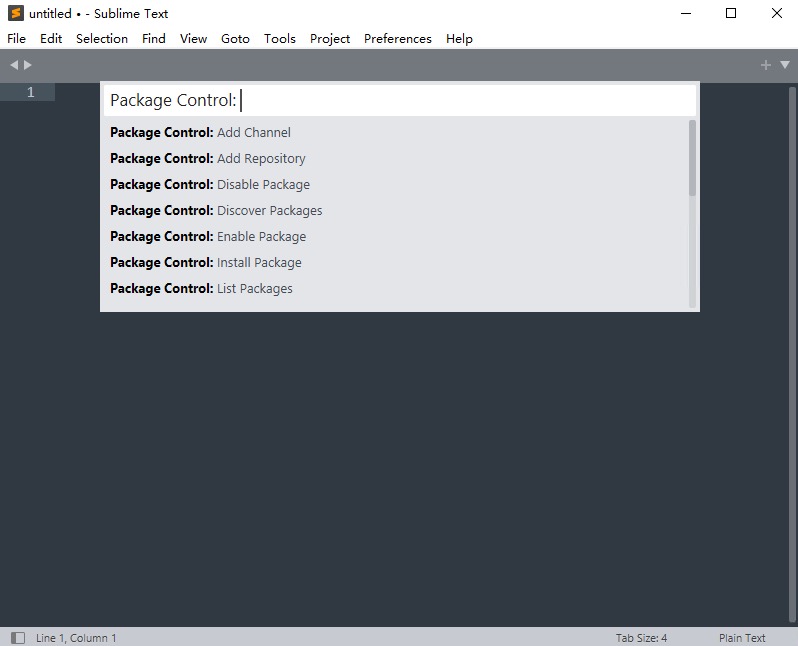Image resolution: width=798 pixels, height=646 pixels.
Task: Click the editor vertical scrollbar
Action: pyautogui.click(x=792, y=355)
